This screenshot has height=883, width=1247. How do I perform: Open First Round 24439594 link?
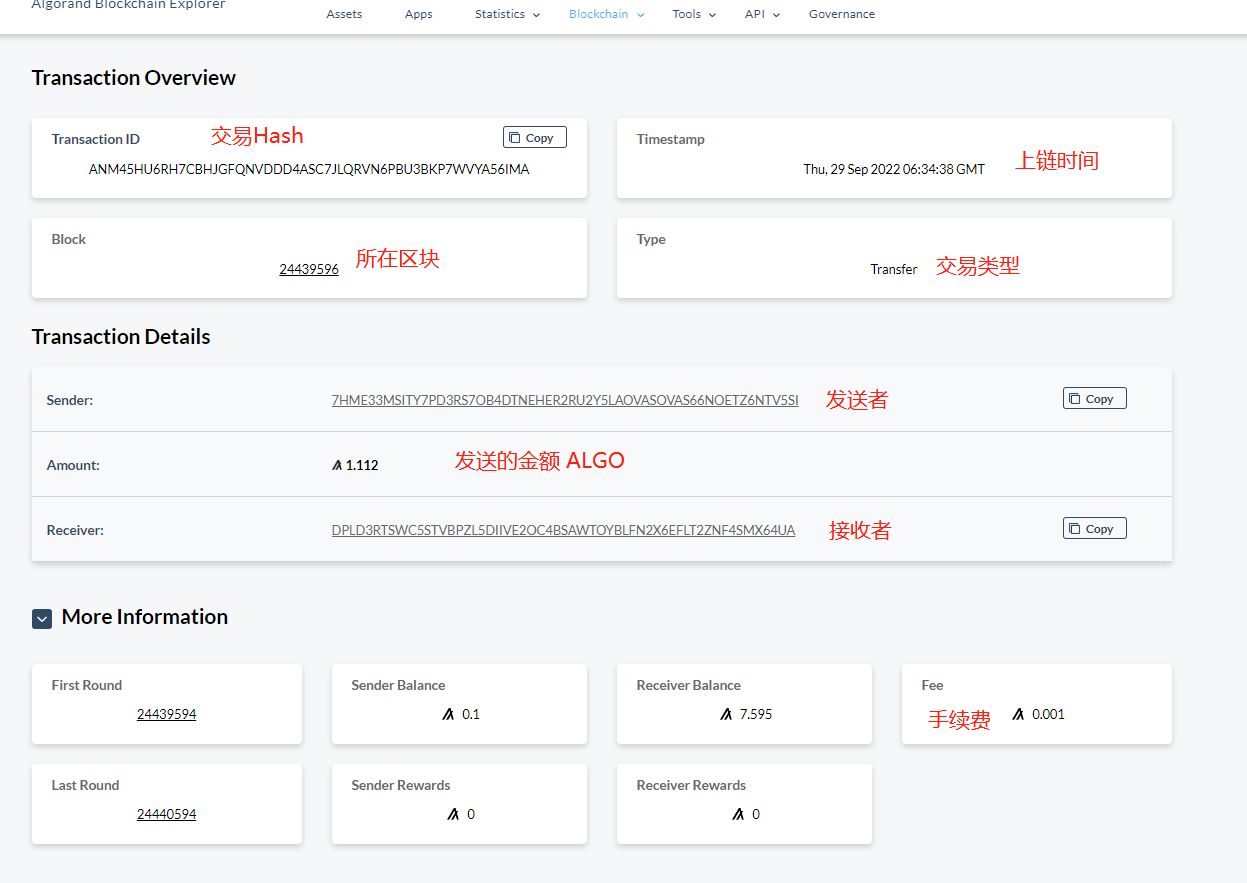click(166, 714)
